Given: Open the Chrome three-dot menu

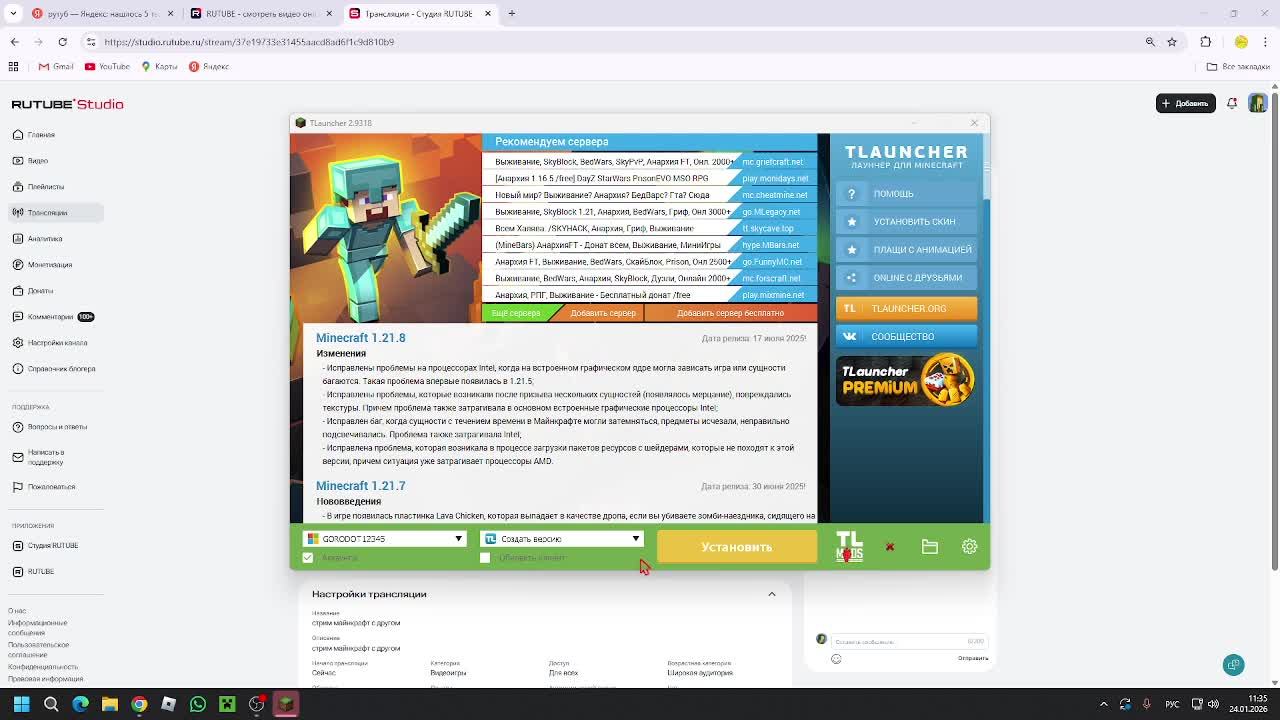Looking at the screenshot, I should point(1265,42).
